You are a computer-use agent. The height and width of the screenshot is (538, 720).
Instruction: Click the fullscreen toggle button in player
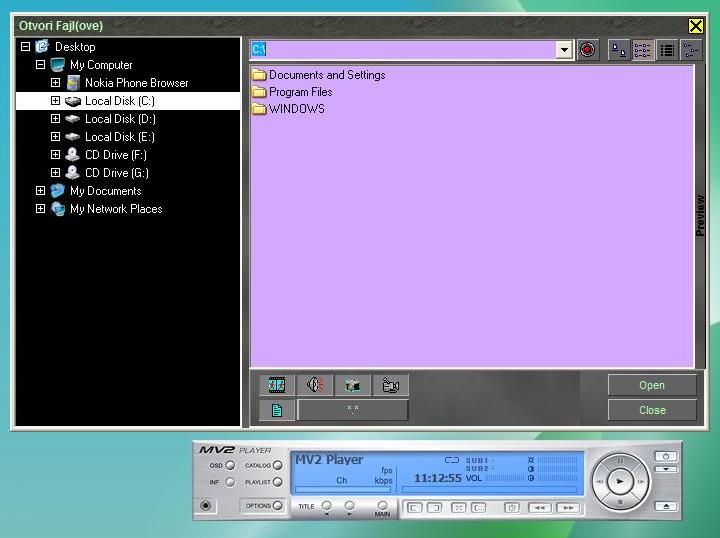tap(459, 508)
